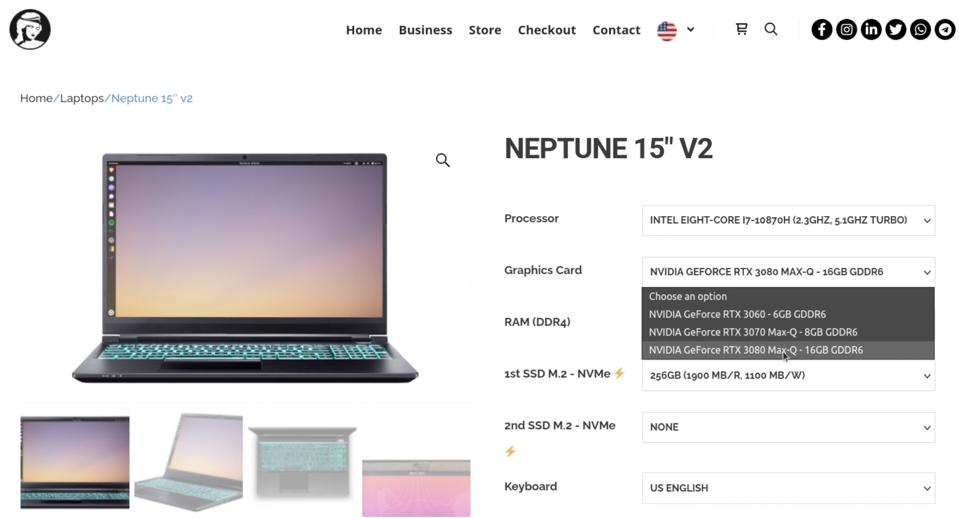Open the Facebook social icon

pos(821,29)
